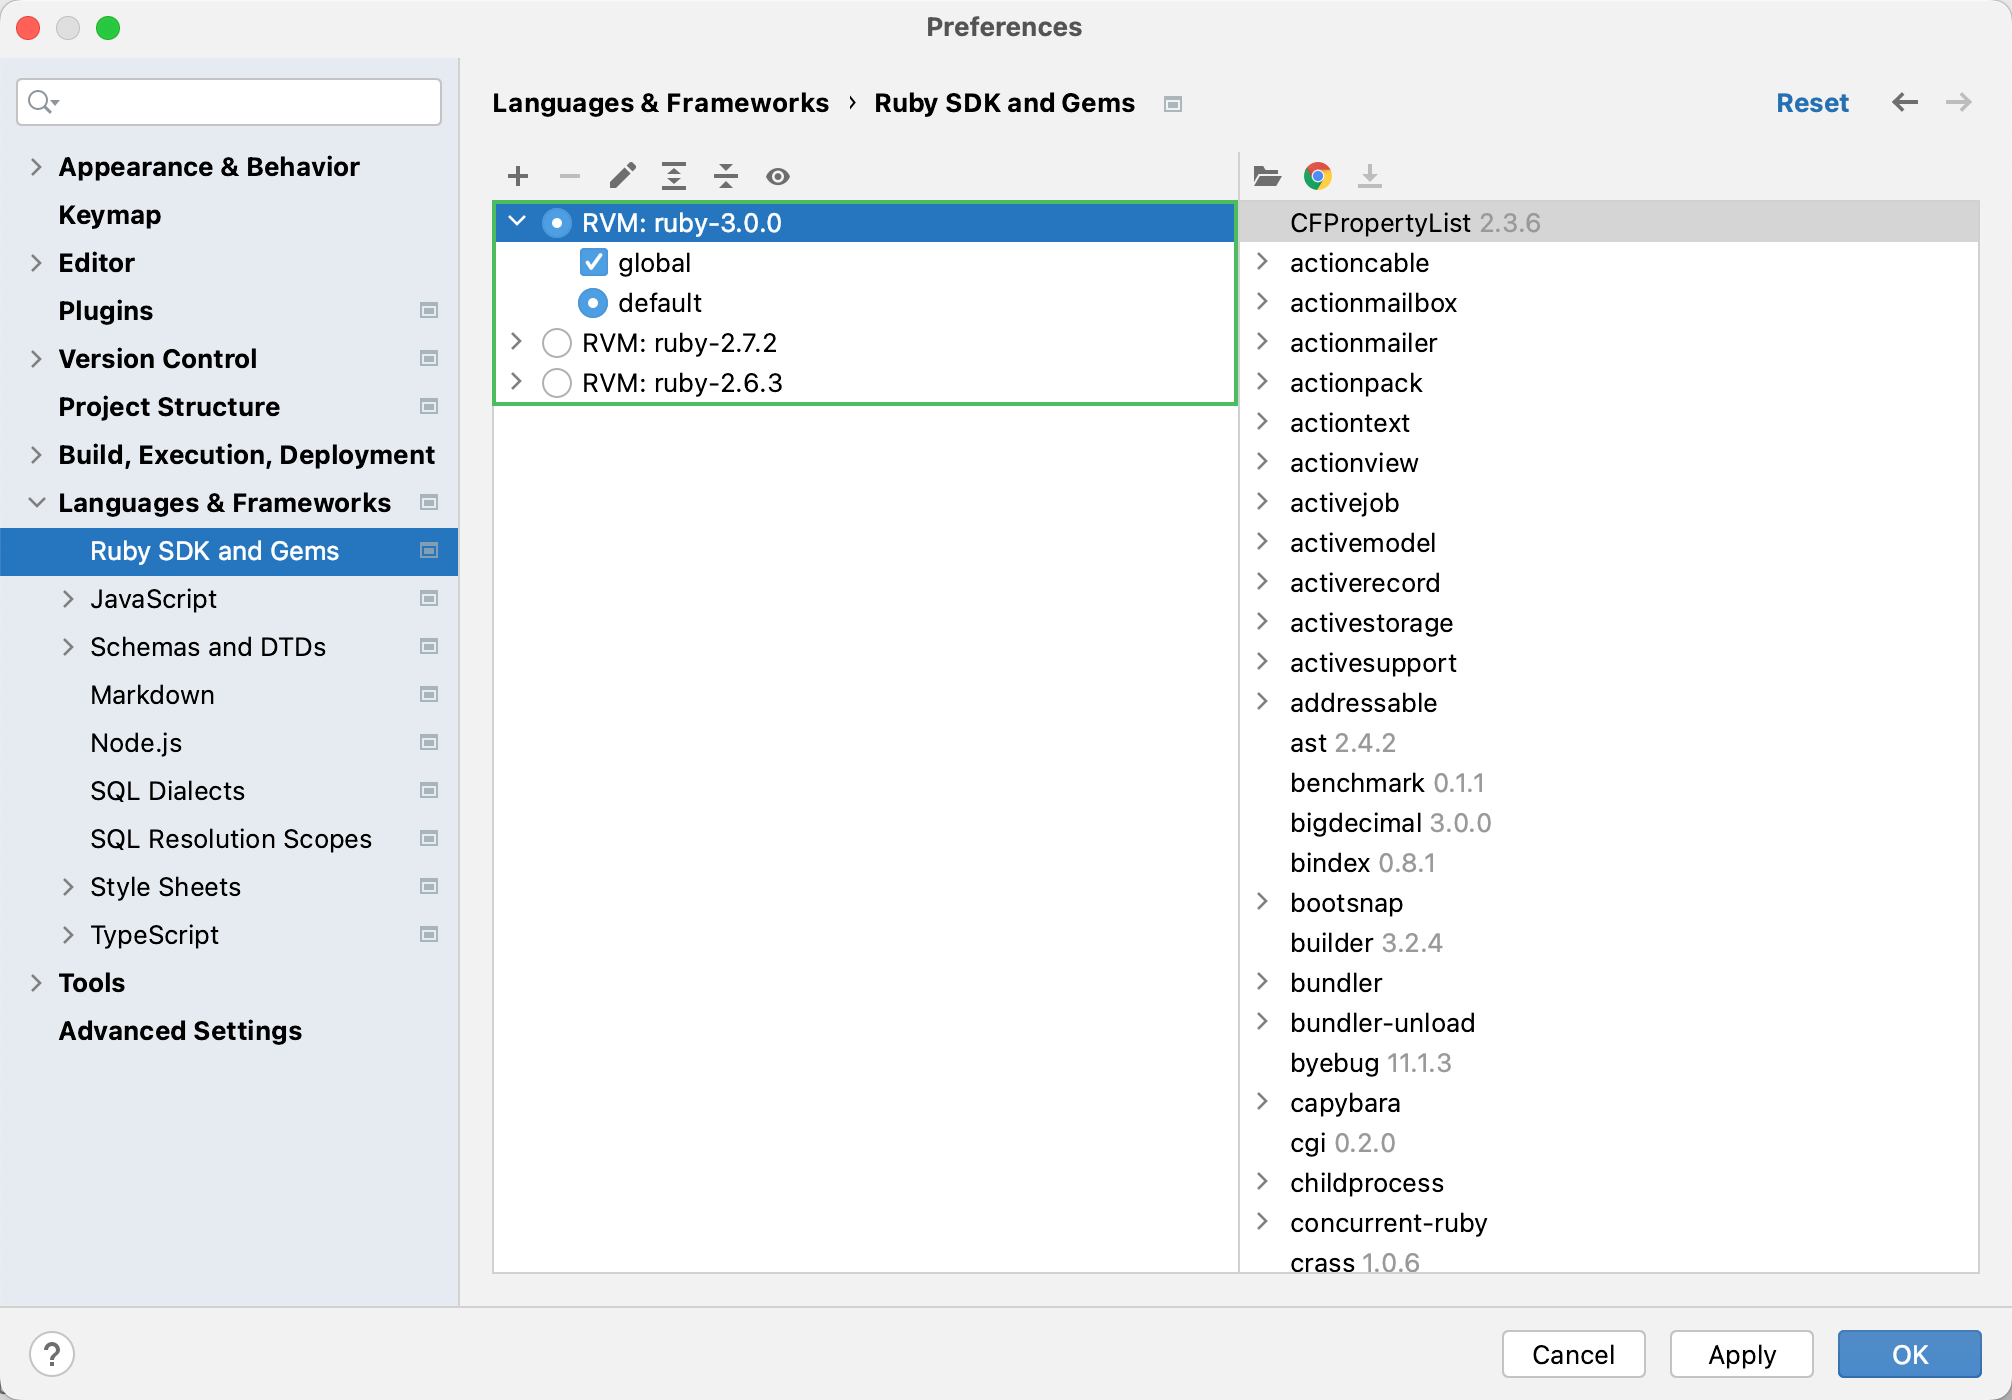Click the eye visibility toggle icon
This screenshot has height=1400, width=2012.
point(780,174)
